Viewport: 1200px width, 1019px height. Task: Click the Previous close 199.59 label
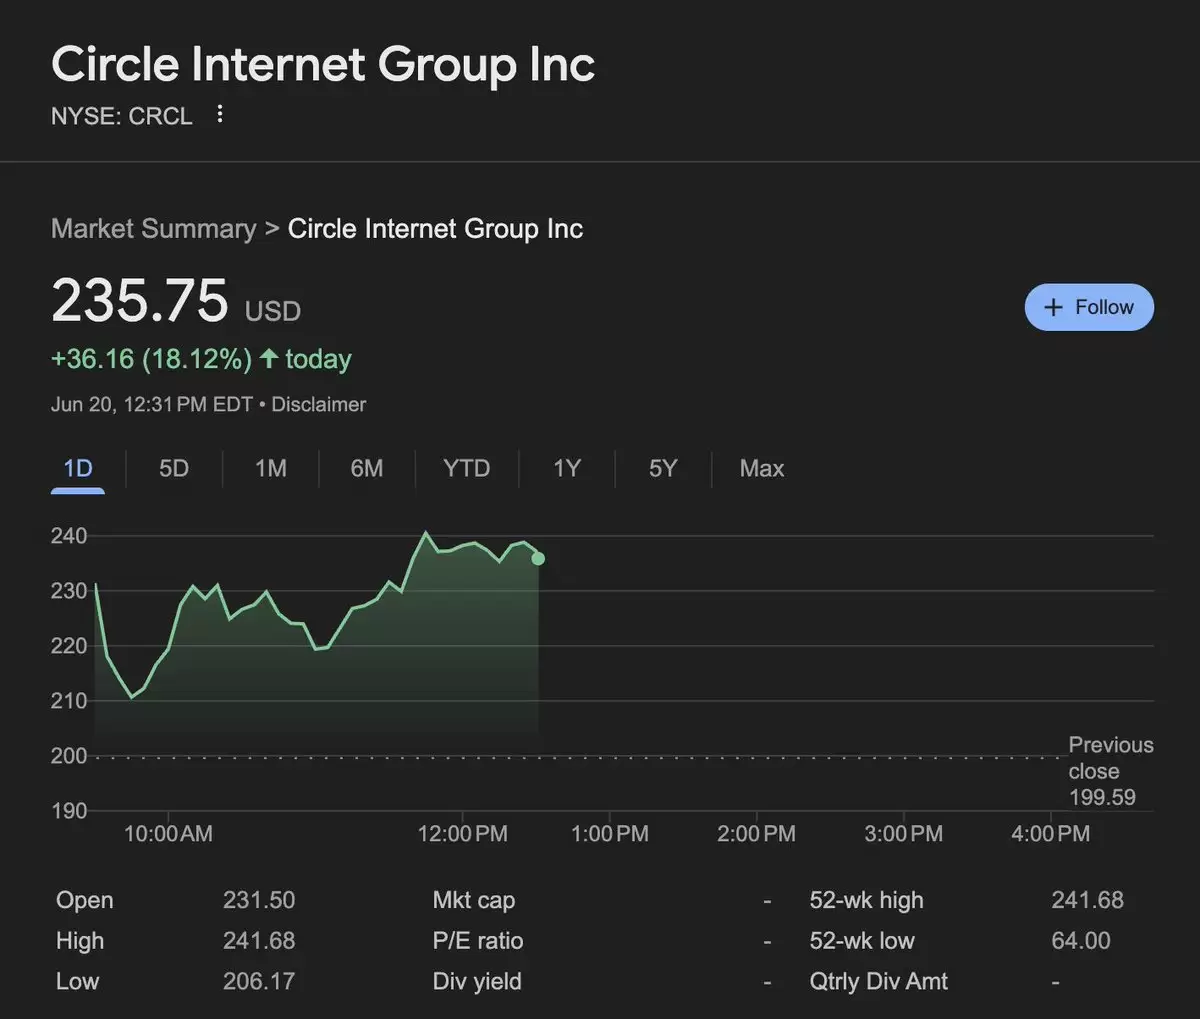click(x=1110, y=771)
